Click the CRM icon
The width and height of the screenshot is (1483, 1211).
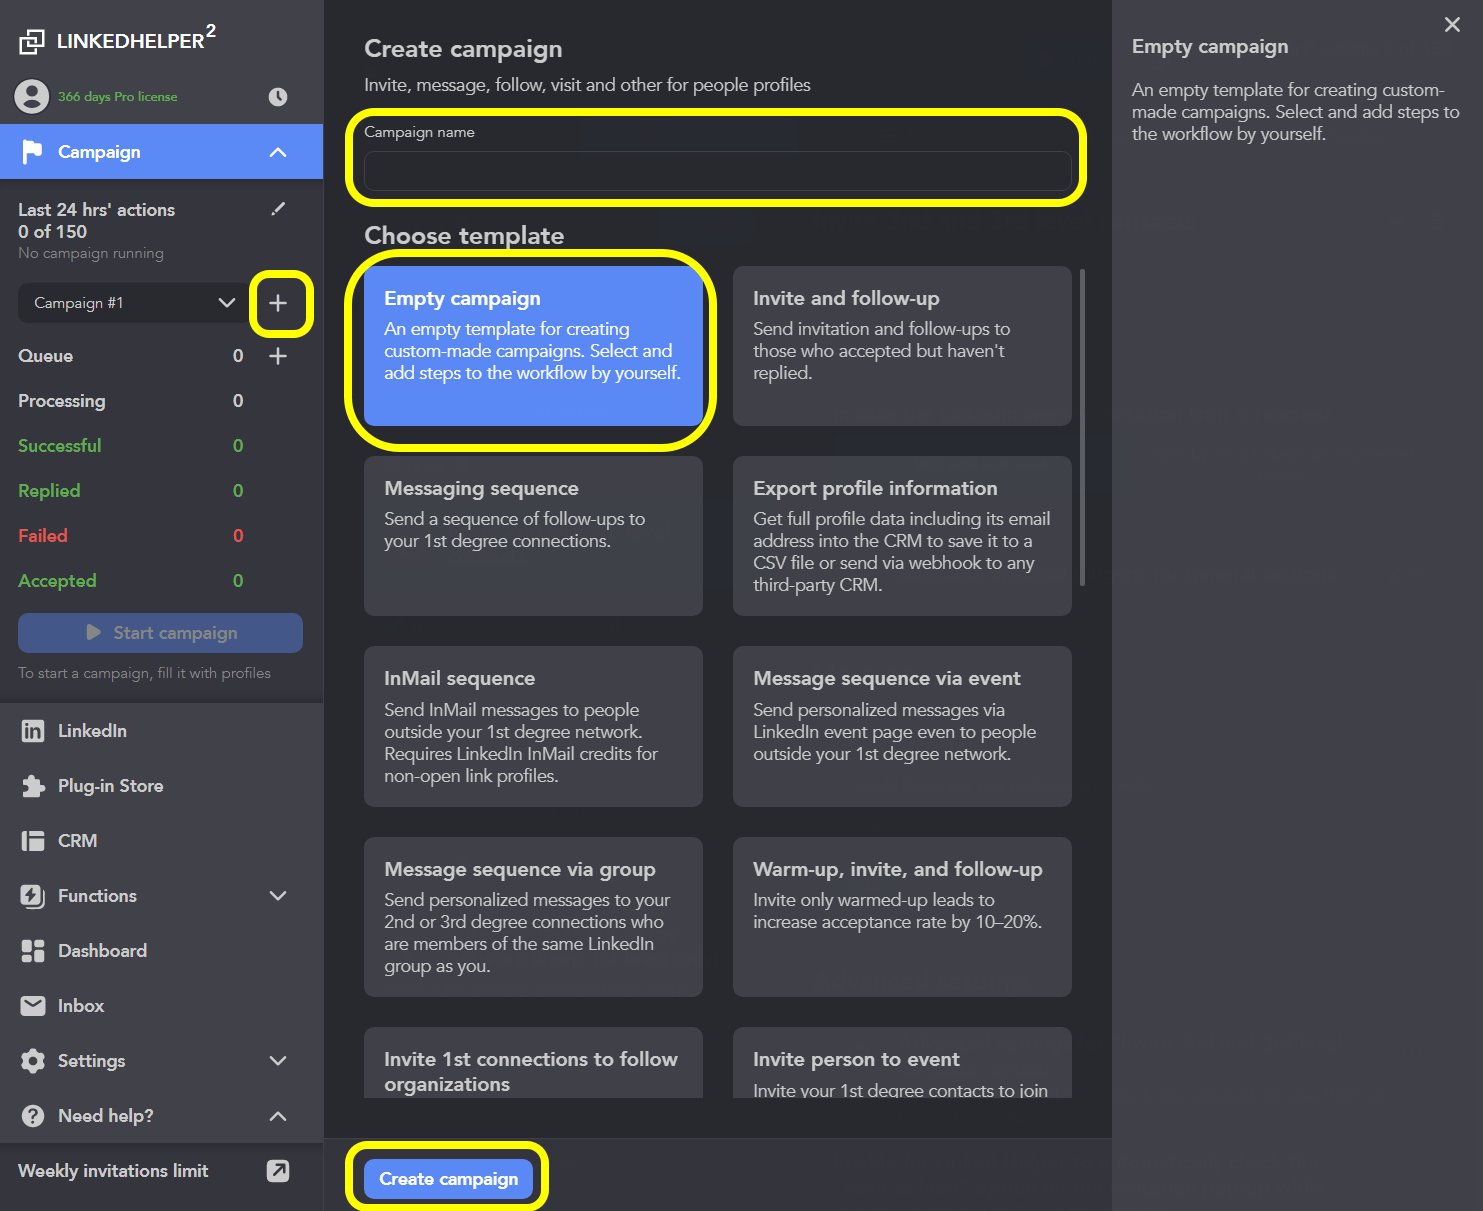(33, 841)
